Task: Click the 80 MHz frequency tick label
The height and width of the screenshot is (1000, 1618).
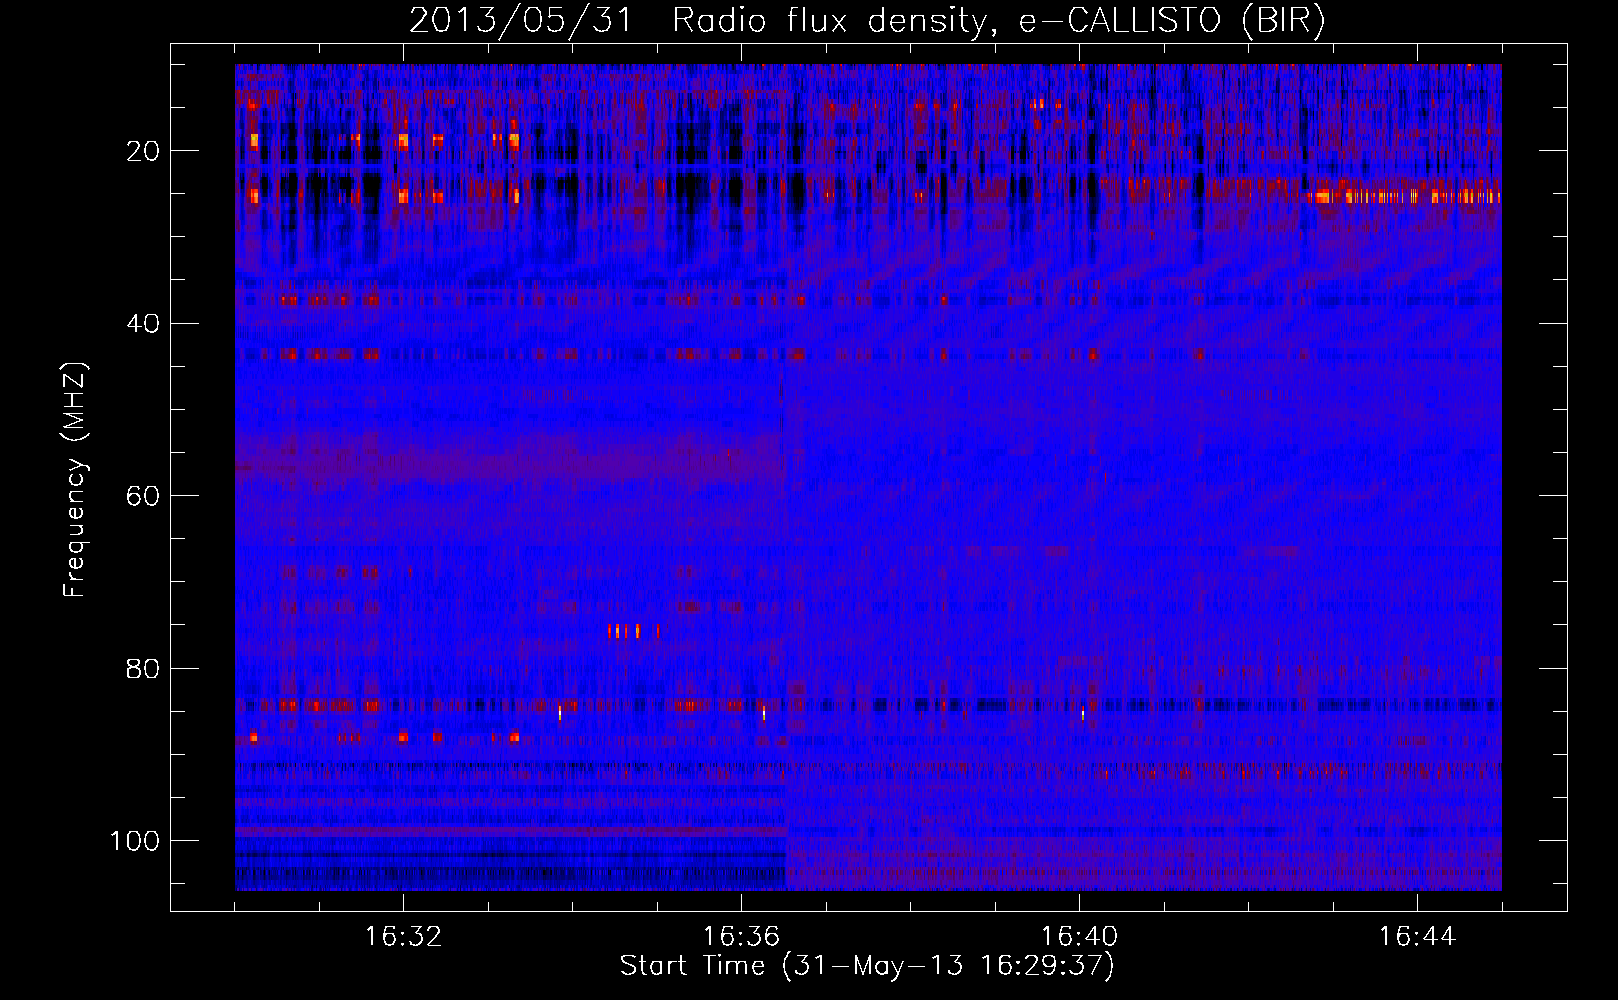Action: (x=144, y=669)
